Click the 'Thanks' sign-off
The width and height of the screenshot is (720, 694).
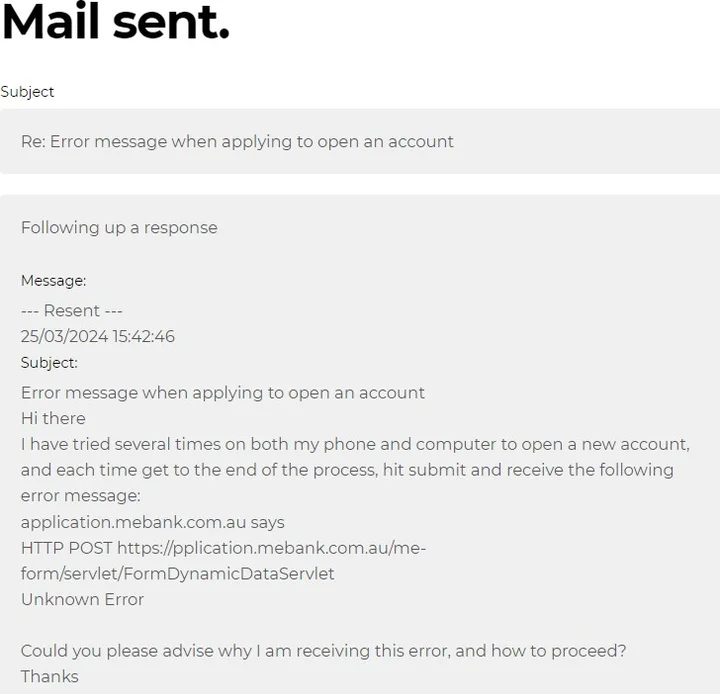click(x=49, y=677)
